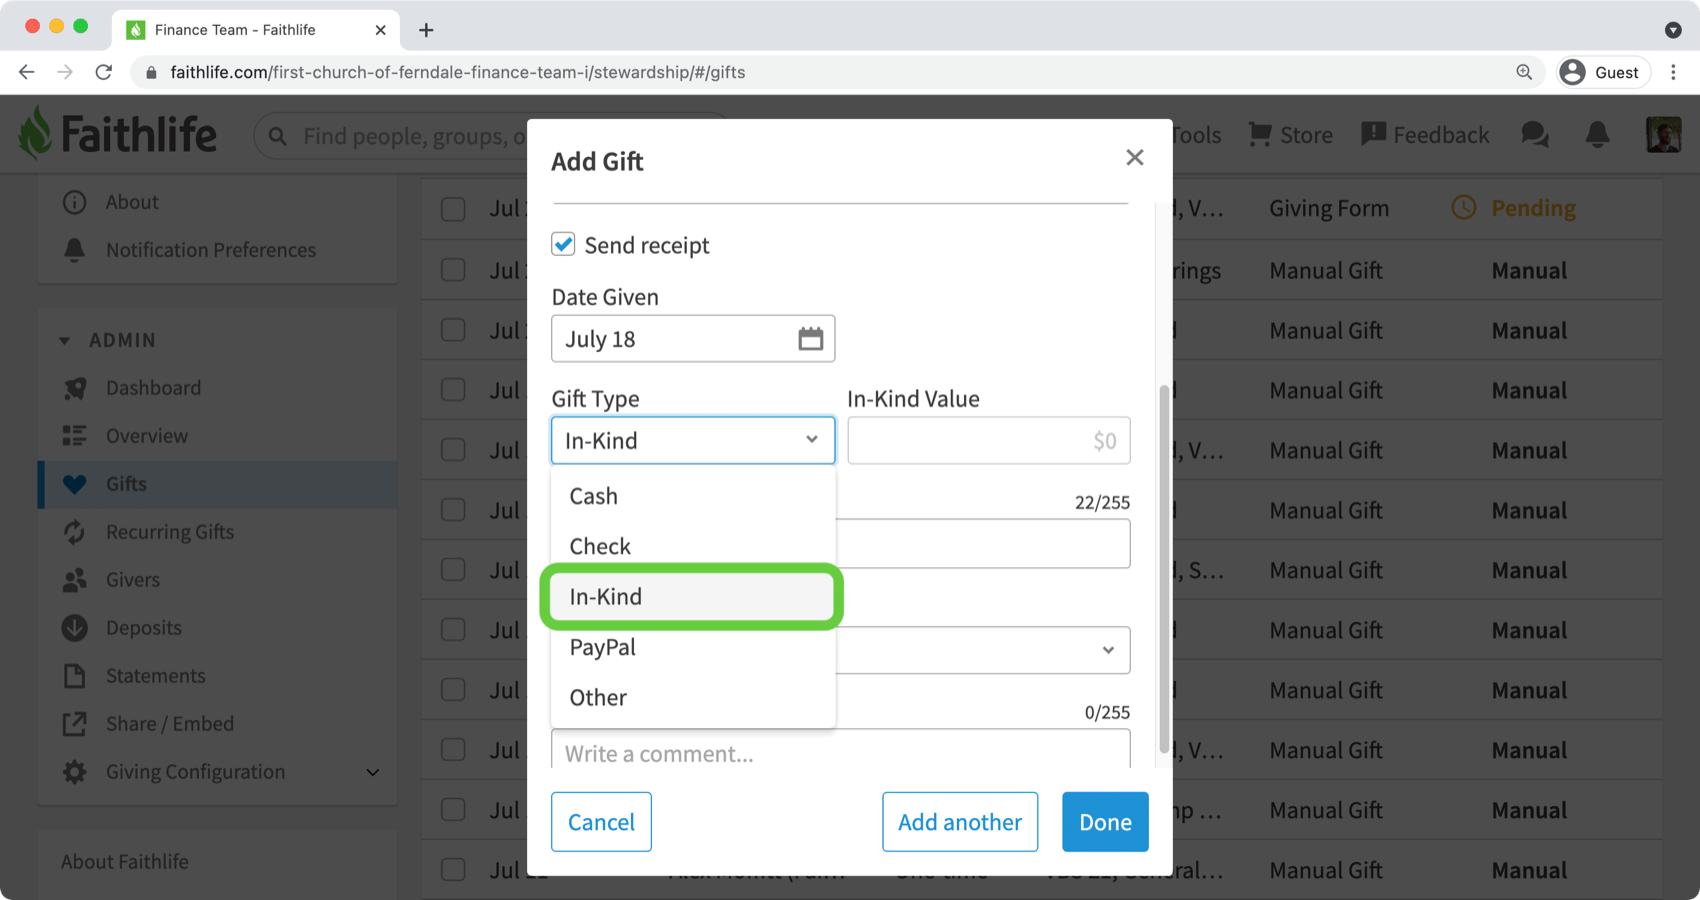Open the Feedback icon

coord(1373,135)
